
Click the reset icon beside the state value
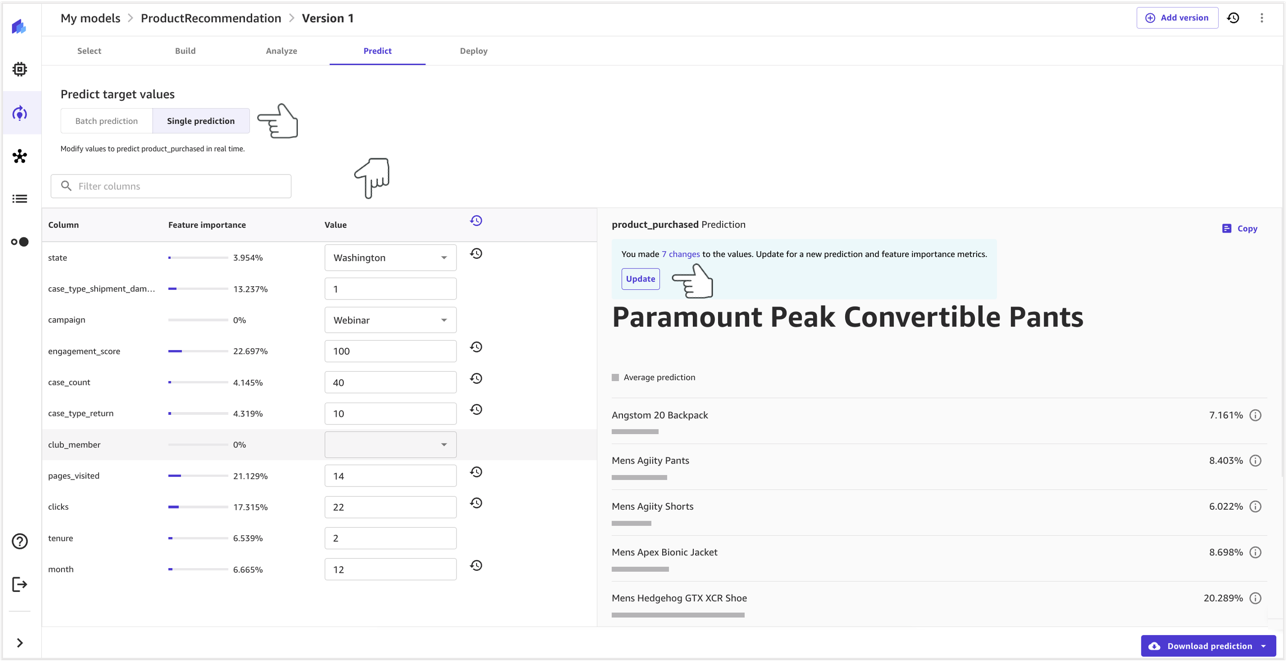click(x=476, y=254)
